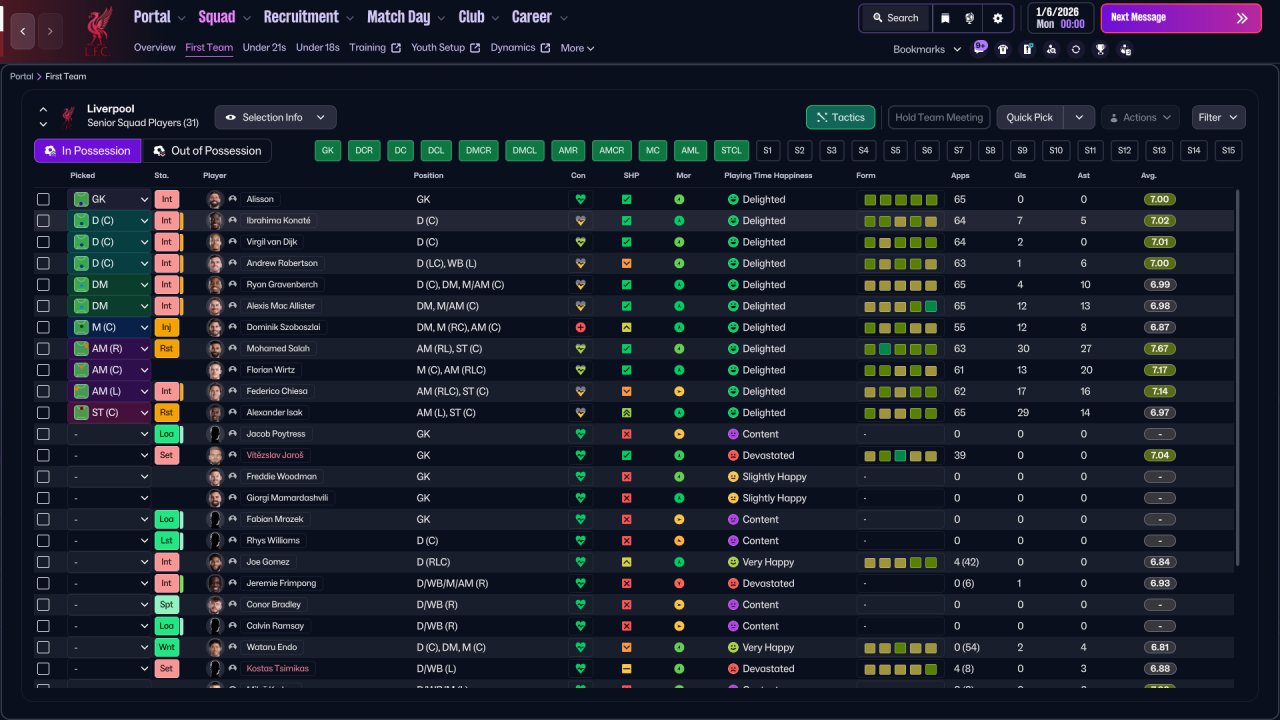Image resolution: width=1280 pixels, height=720 pixels.
Task: Open the Career menu
Action: point(540,17)
